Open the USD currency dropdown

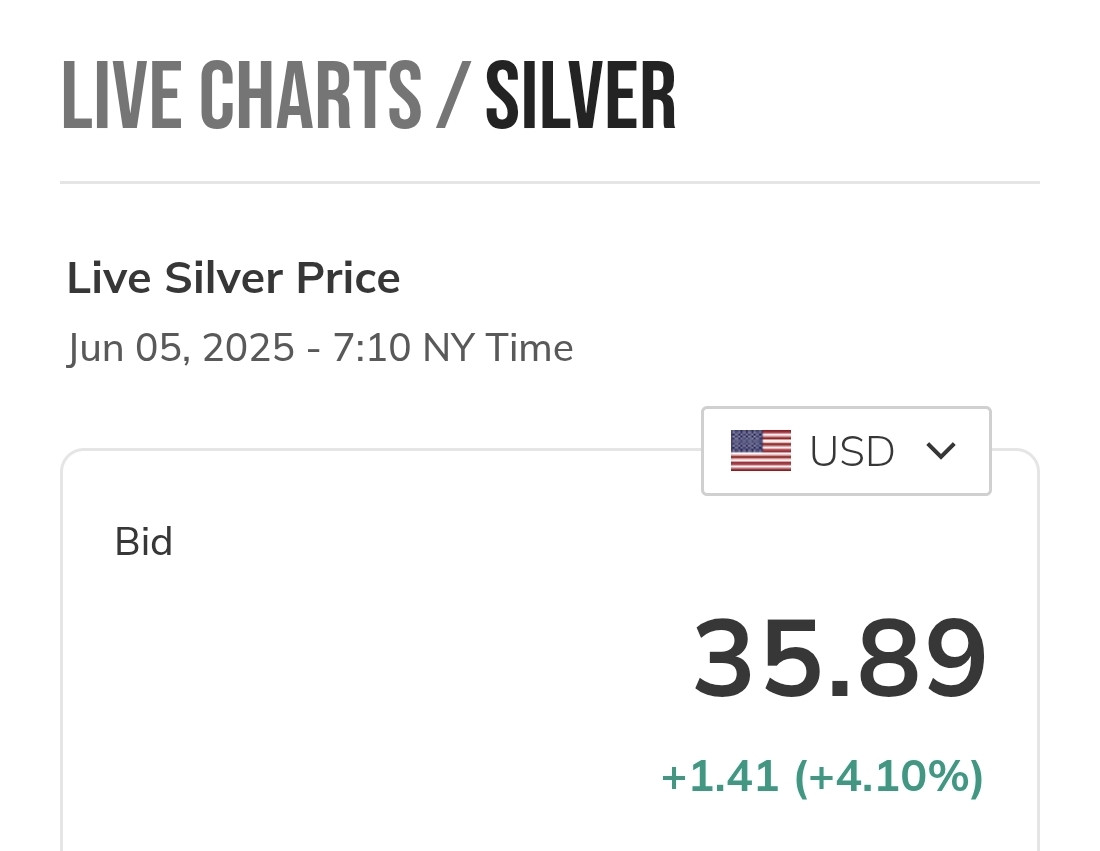tap(846, 451)
